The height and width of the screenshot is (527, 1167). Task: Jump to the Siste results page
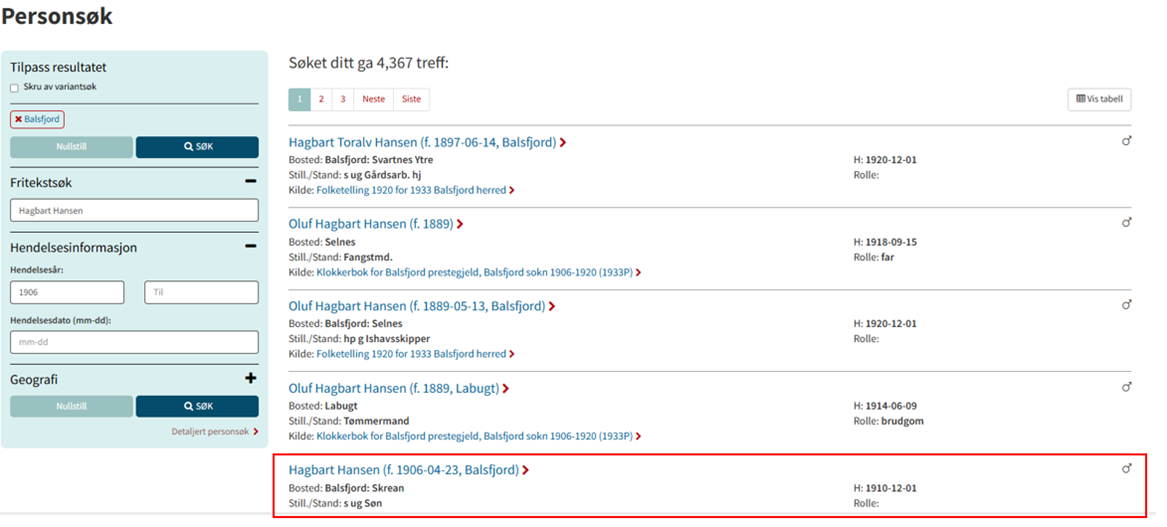click(x=411, y=99)
